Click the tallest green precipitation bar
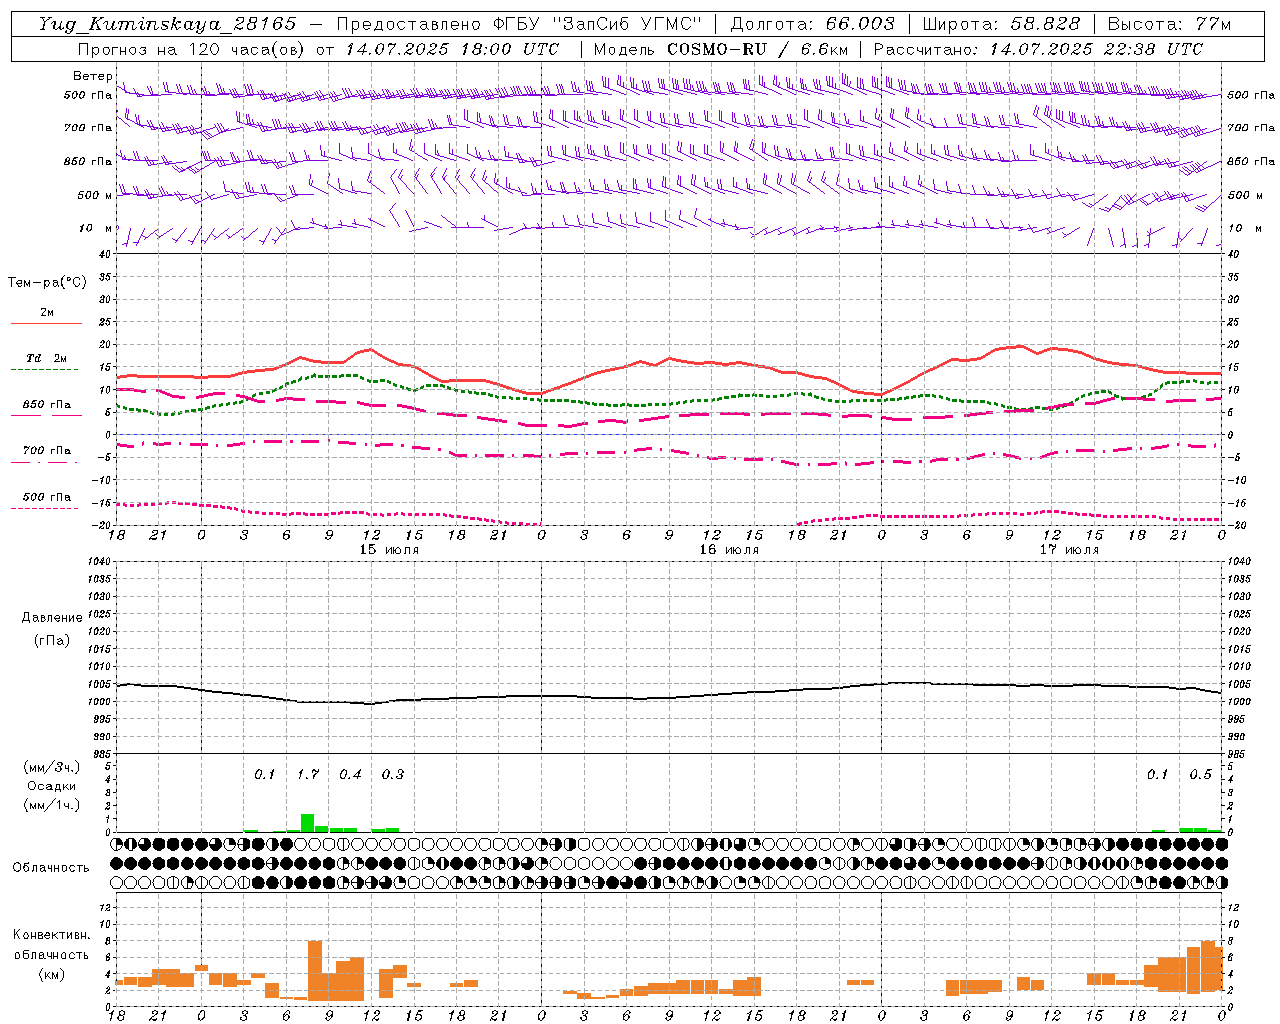Viewport: 1280px width, 1024px height. pos(308,823)
